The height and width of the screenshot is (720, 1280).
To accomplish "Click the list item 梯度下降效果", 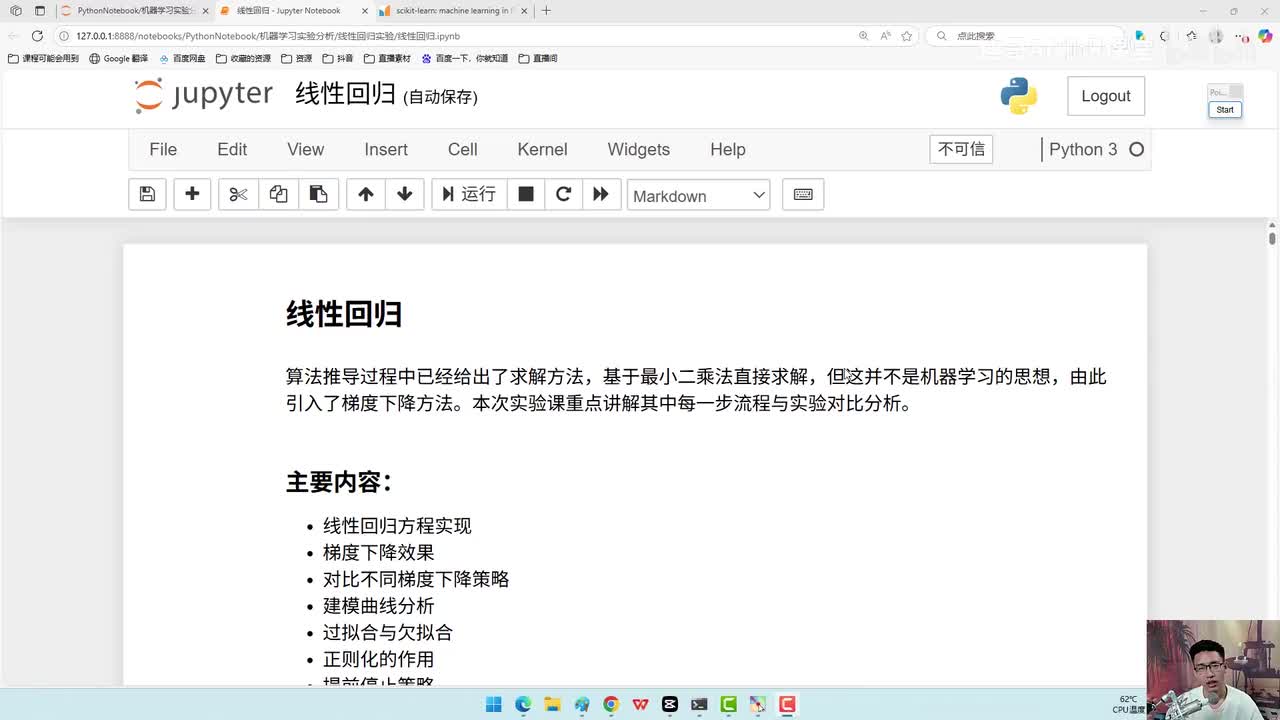I will click(x=378, y=552).
